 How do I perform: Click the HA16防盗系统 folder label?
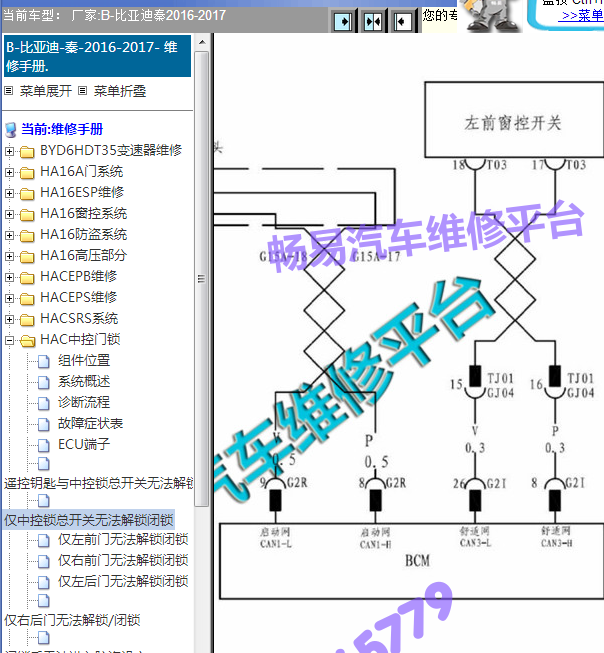83,234
